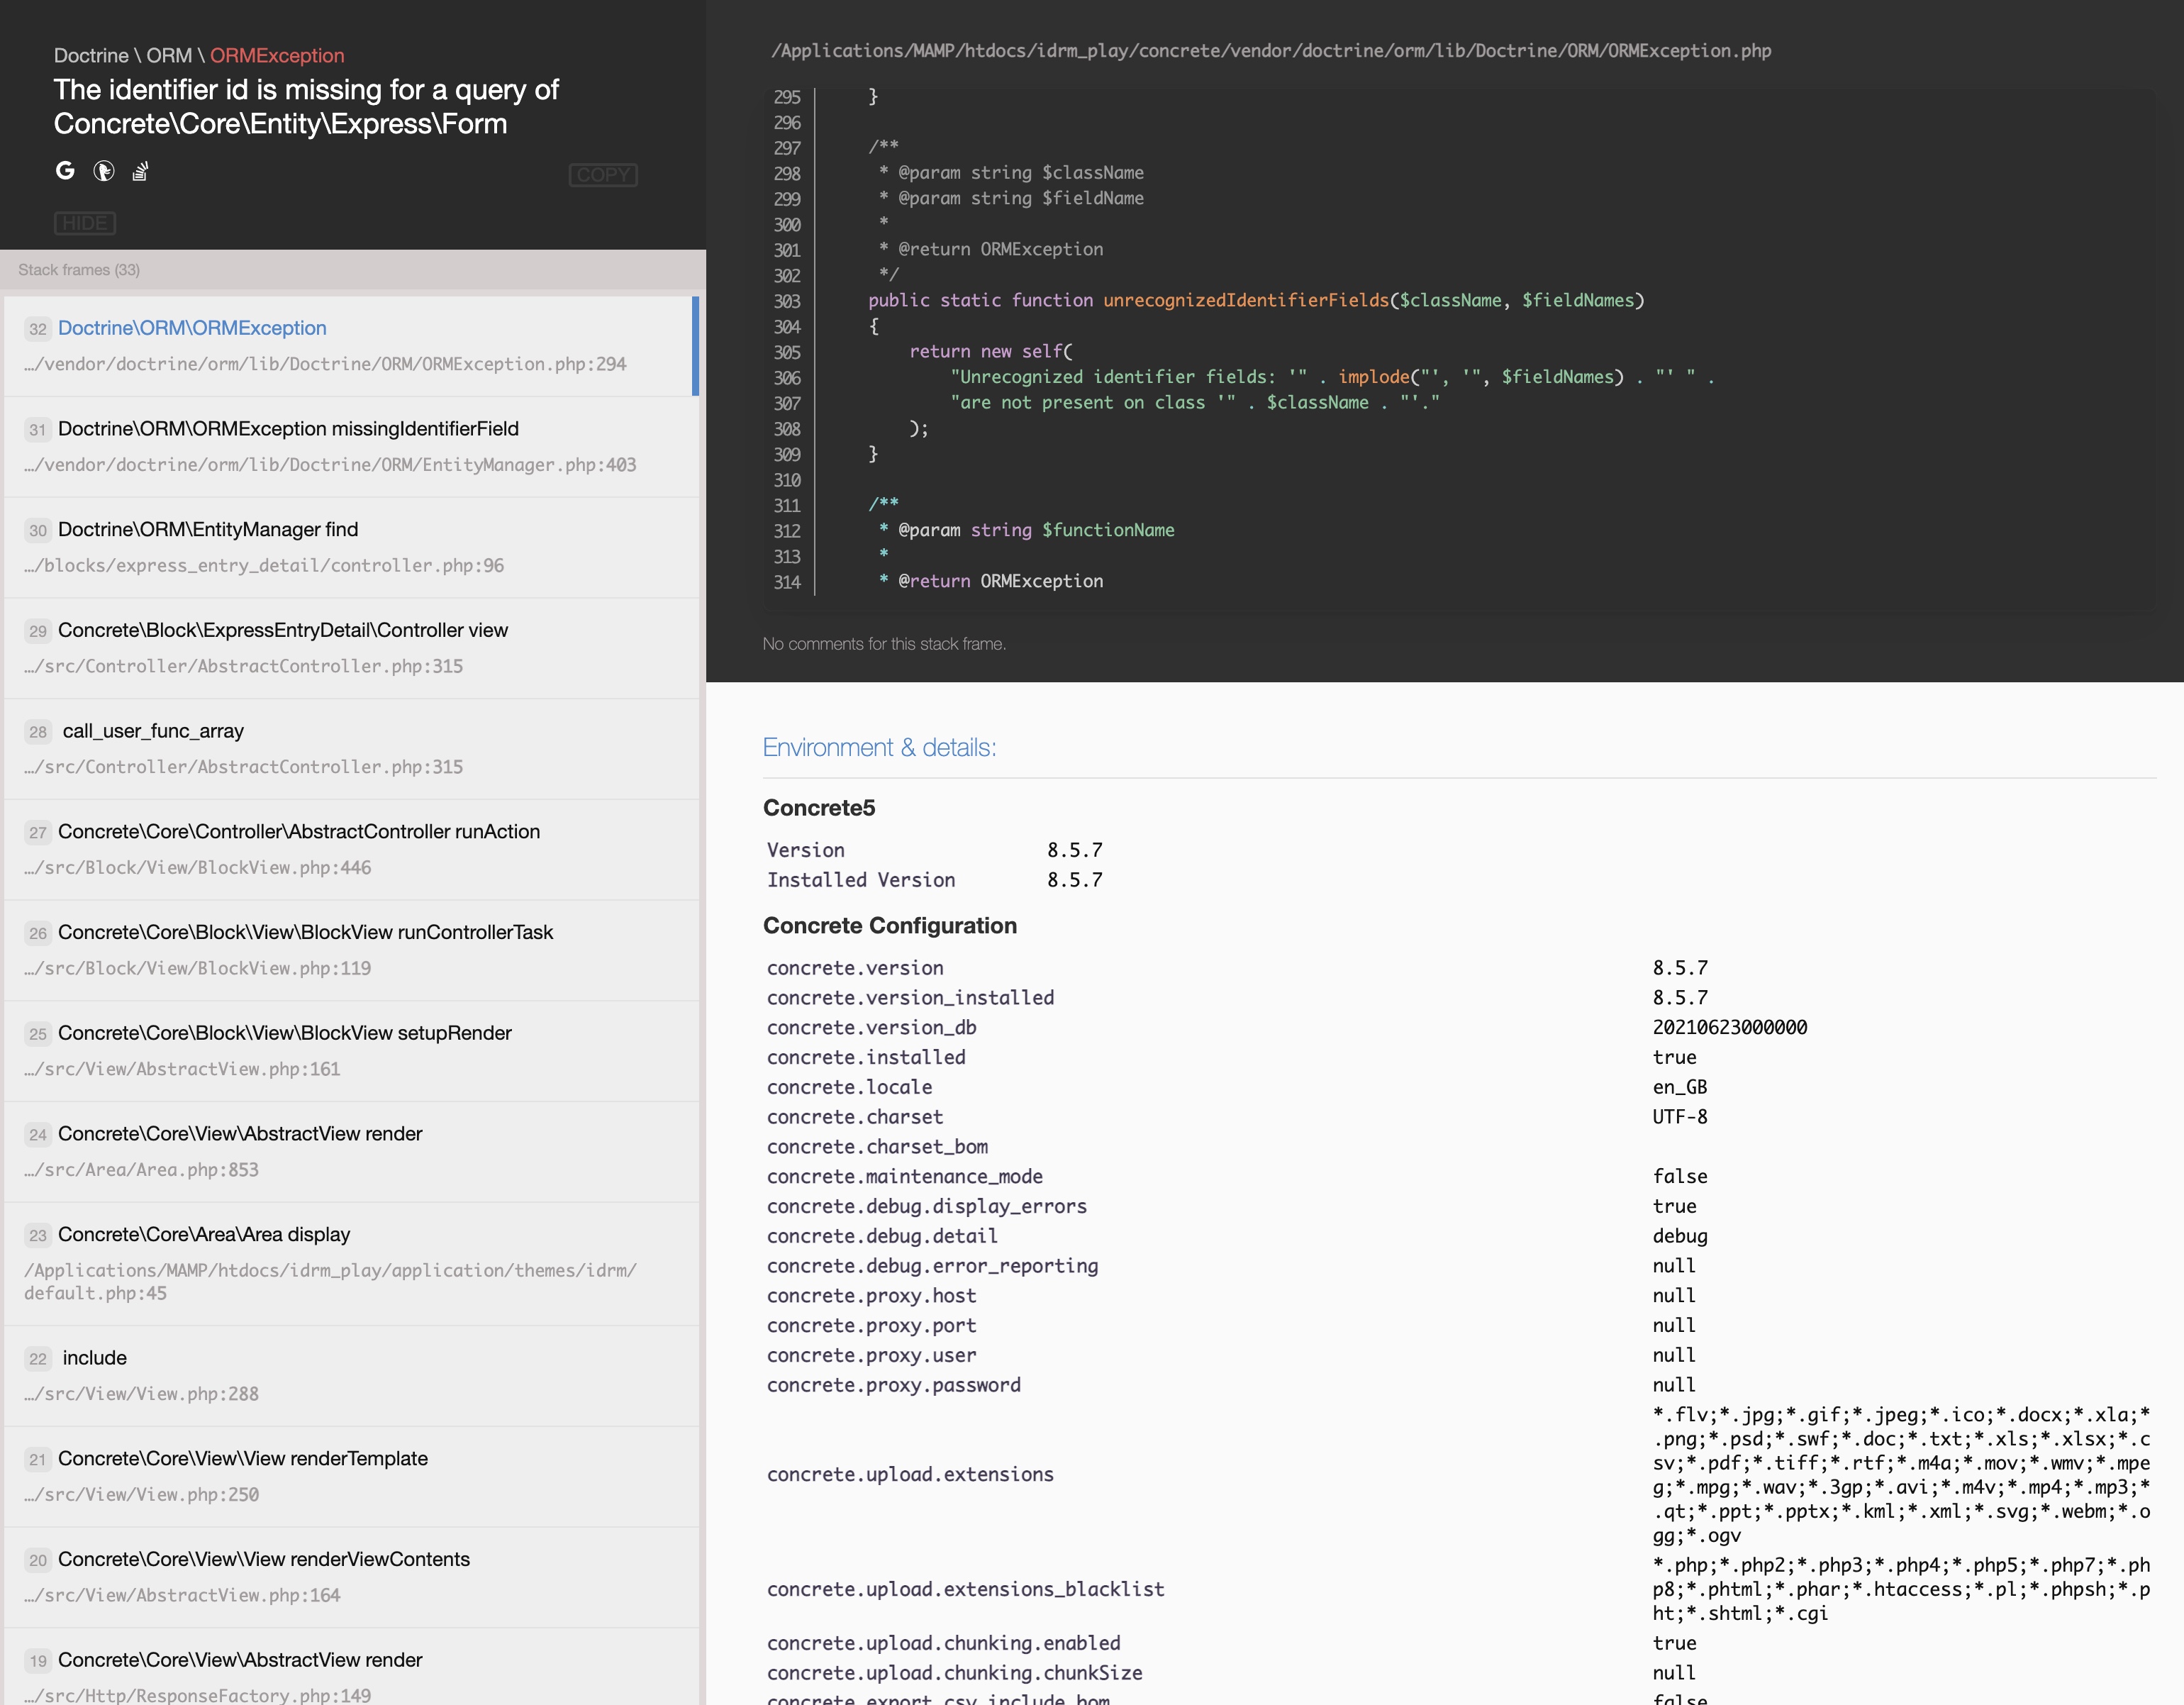Click the ORMException.php file path above code
The width and height of the screenshot is (2184, 1705).
click(x=1270, y=51)
